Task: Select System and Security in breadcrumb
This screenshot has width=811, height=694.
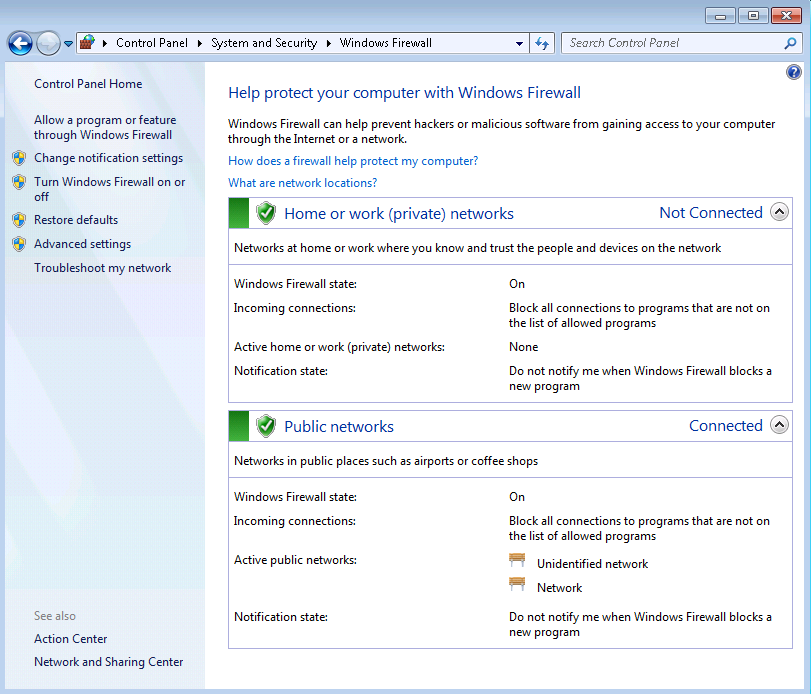Action: point(264,43)
